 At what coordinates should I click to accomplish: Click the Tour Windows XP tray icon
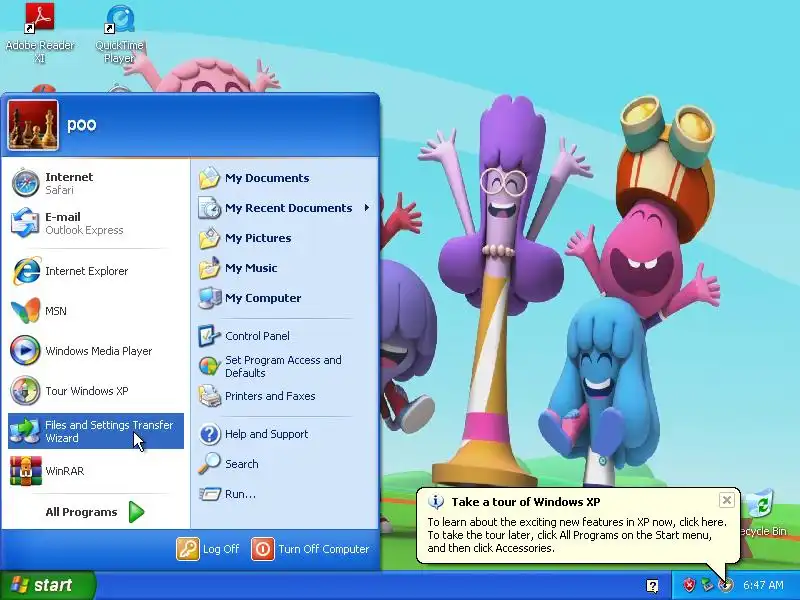point(726,585)
